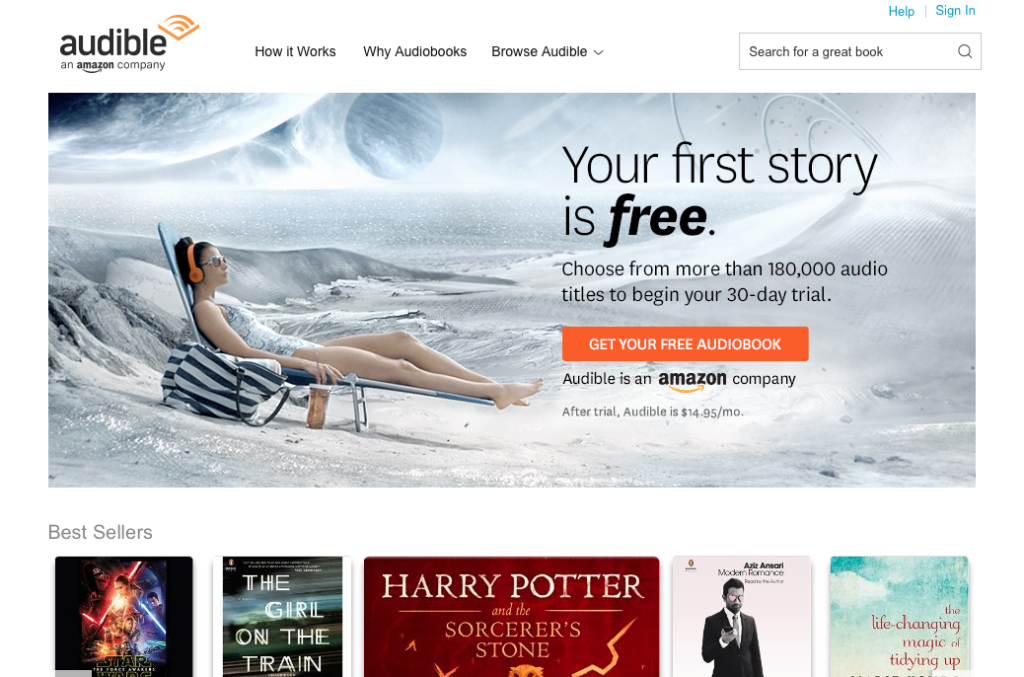Viewport: 1024px width, 677px height.
Task: Select The Girl on the Train audiobook
Action: point(282,616)
